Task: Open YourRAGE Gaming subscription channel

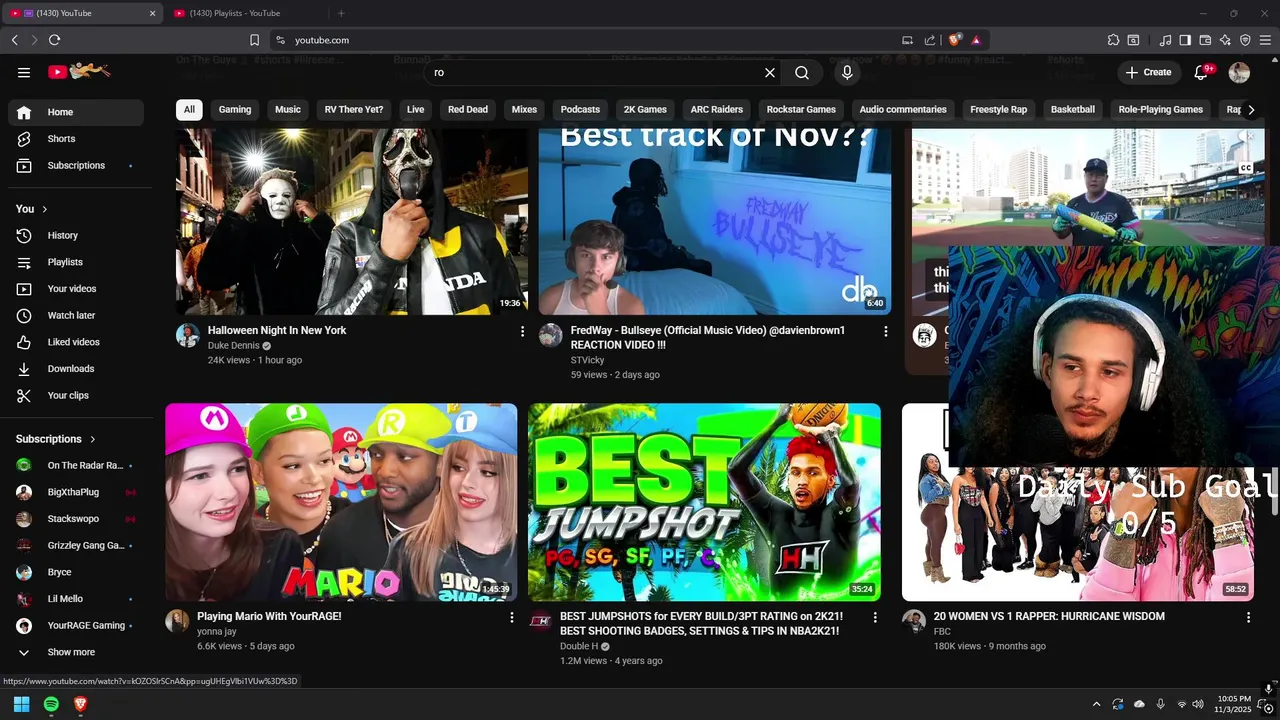Action: 76,625
